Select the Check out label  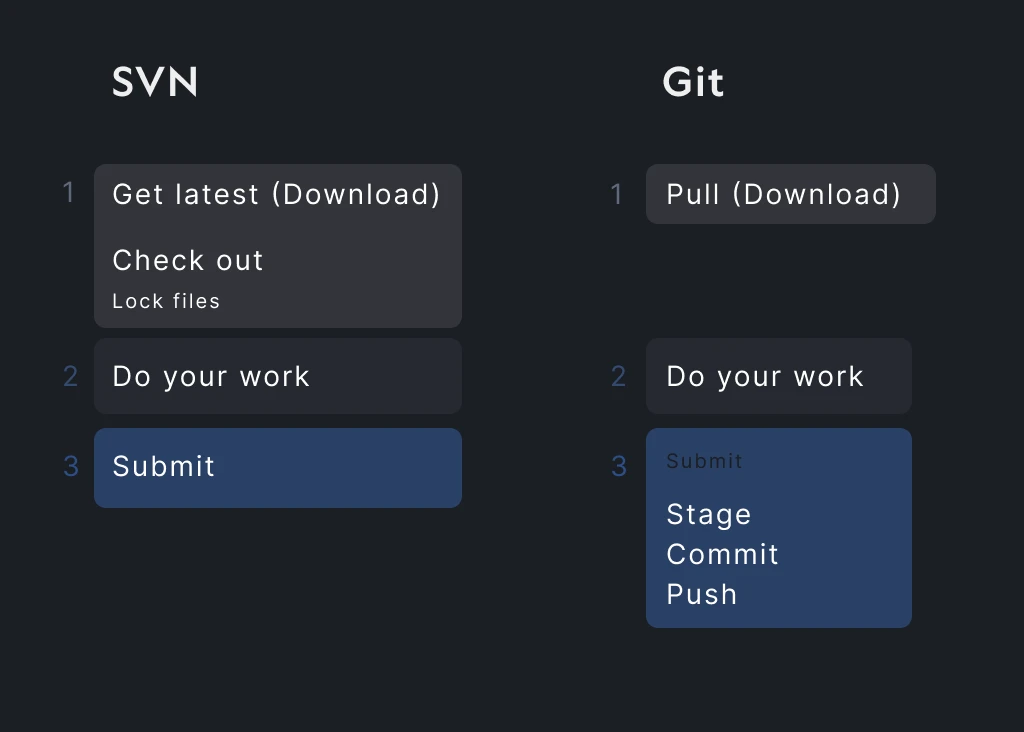tap(188, 260)
